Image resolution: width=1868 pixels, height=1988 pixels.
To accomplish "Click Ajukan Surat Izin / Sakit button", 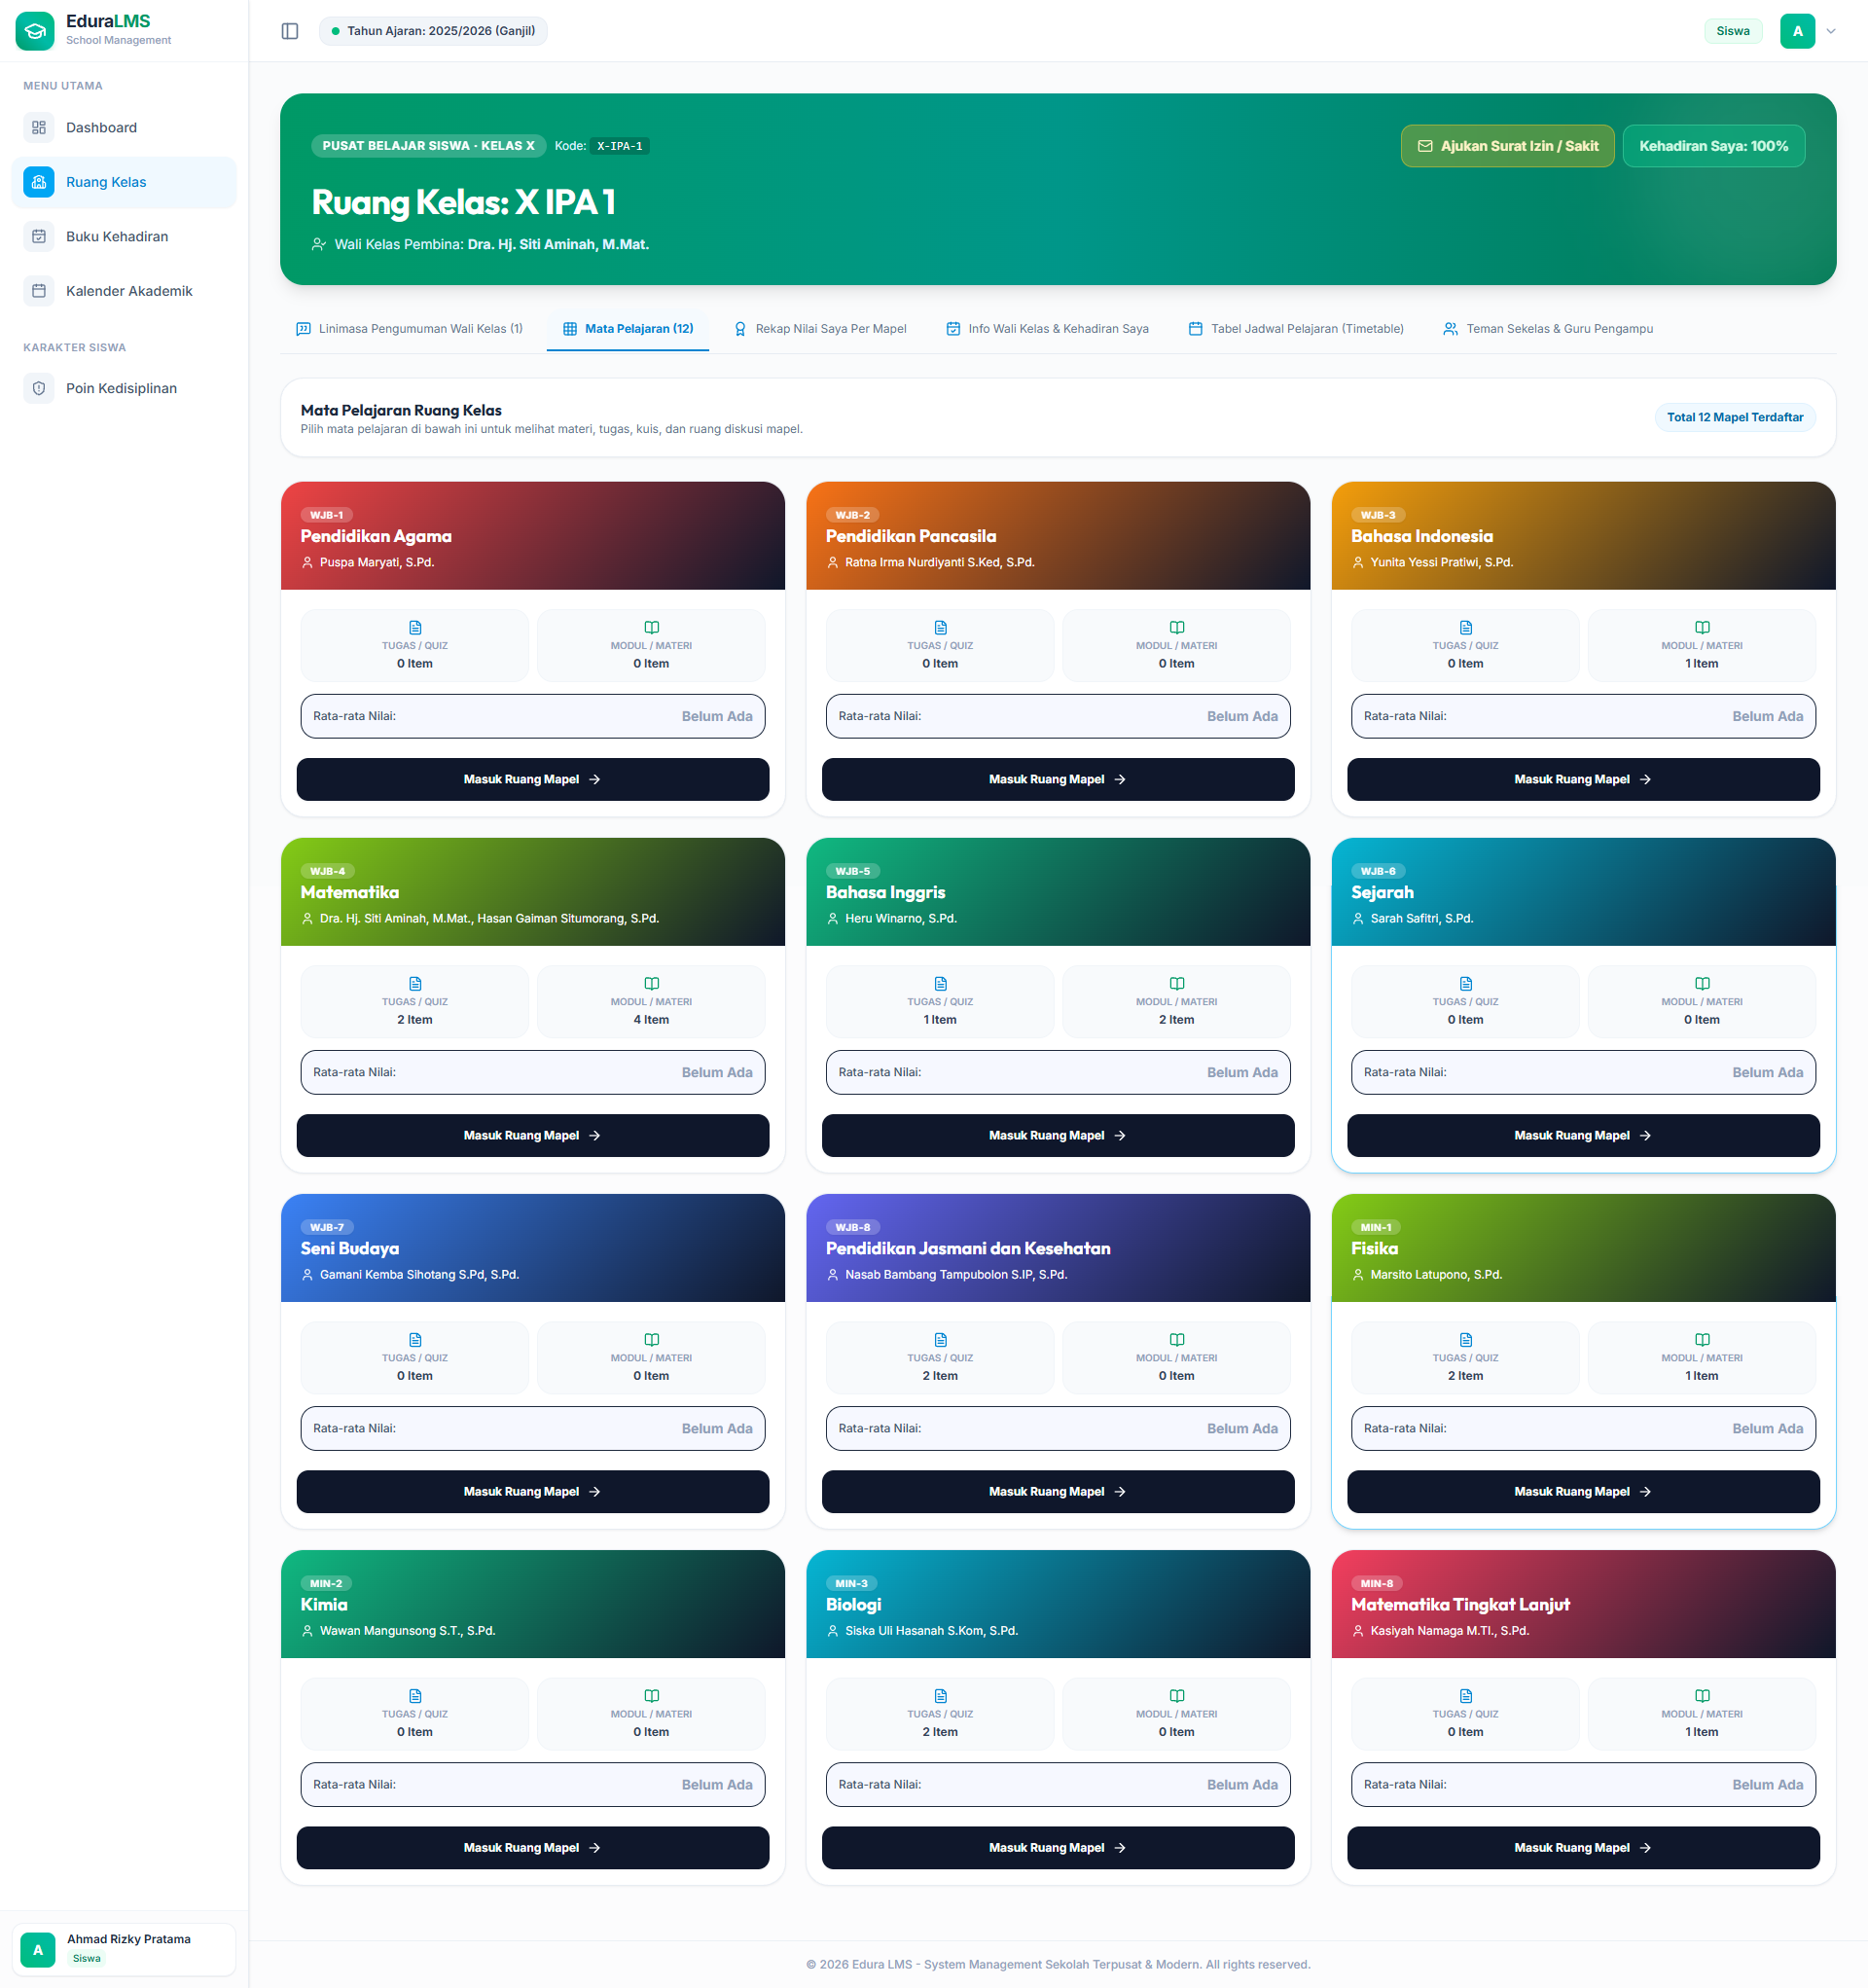I will pos(1507,146).
